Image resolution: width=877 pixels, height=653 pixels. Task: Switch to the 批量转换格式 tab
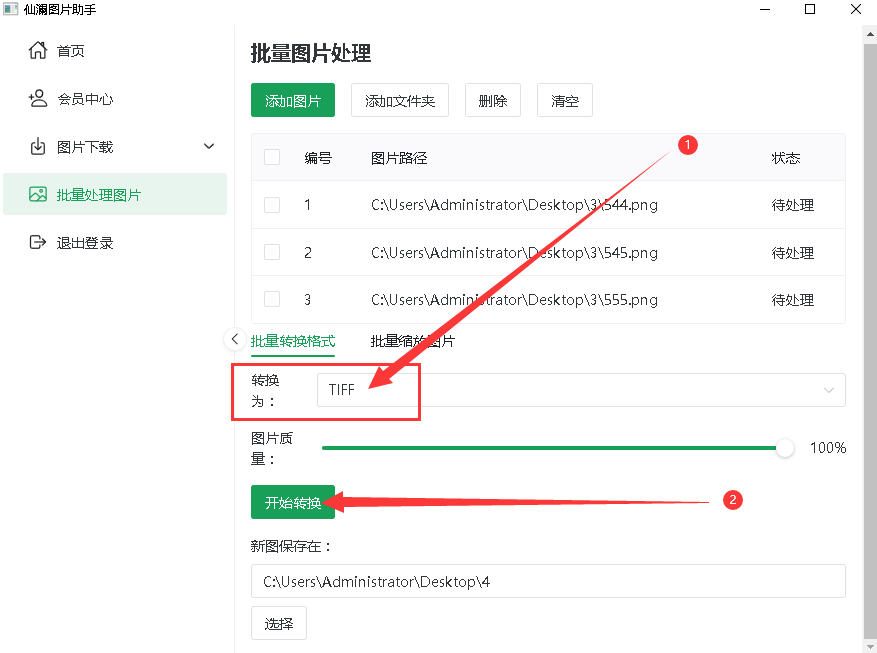point(293,340)
